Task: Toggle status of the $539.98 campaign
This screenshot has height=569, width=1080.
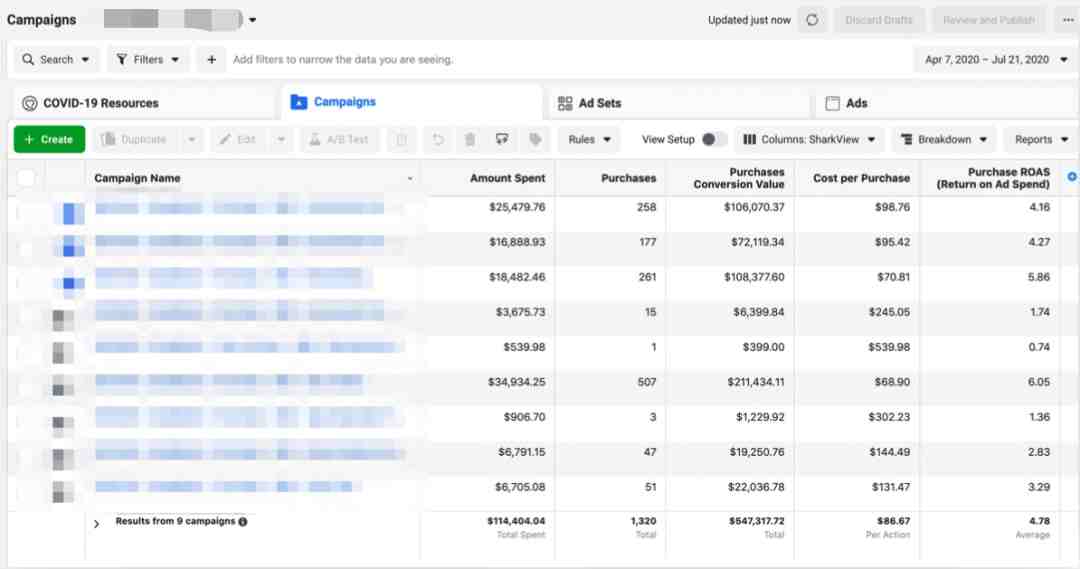Action: tap(63, 353)
